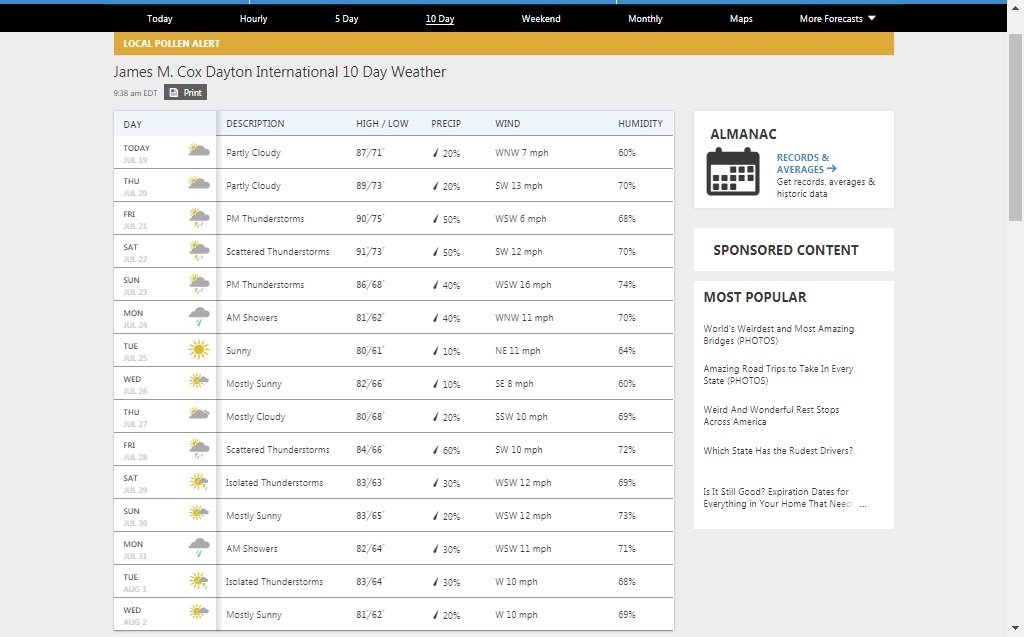Click Saturday Jul 29 isolated thunderstorms icon
1024x637 pixels.
coord(198,482)
